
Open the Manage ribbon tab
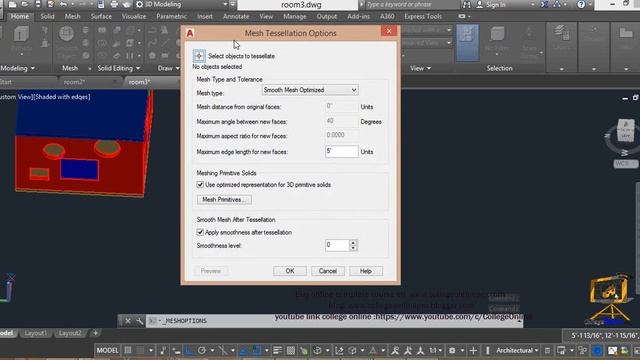coord(295,16)
